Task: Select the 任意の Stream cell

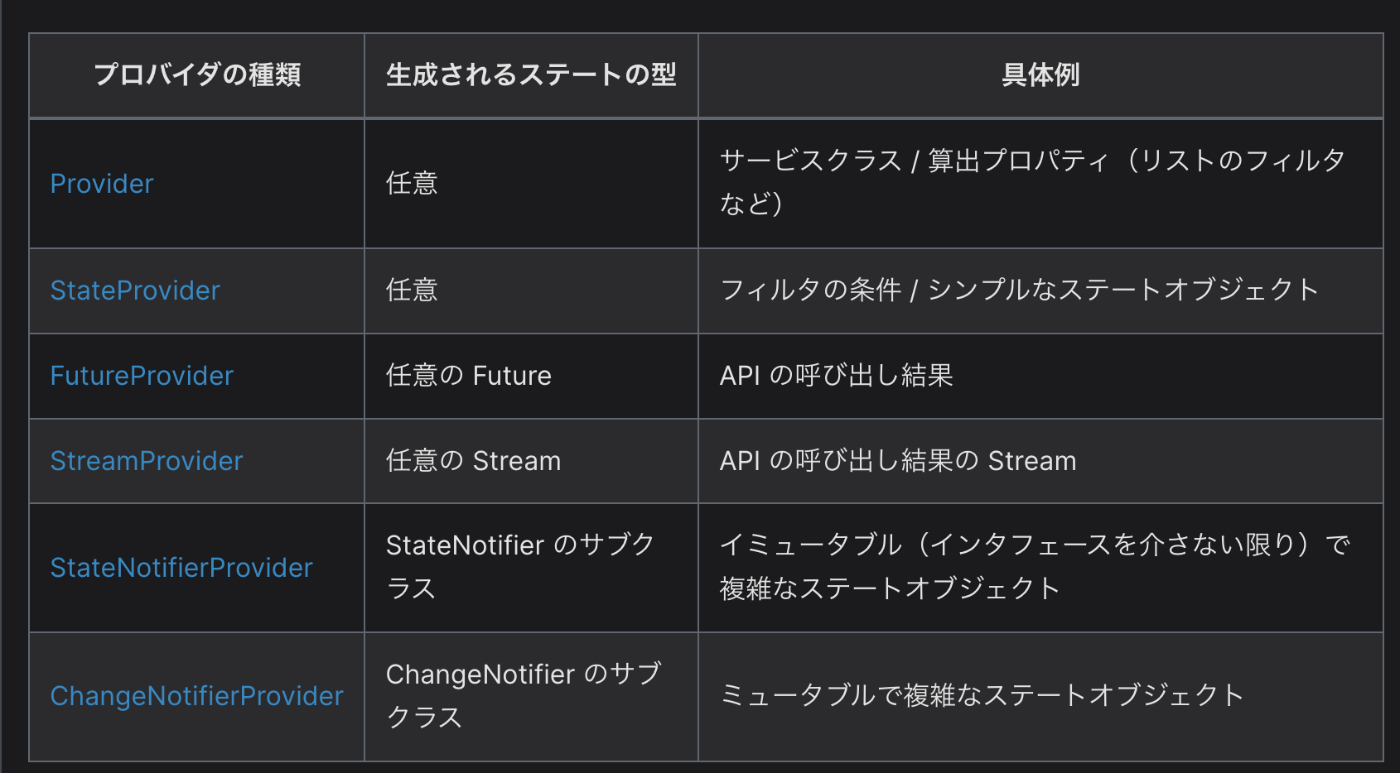Action: tap(531, 461)
